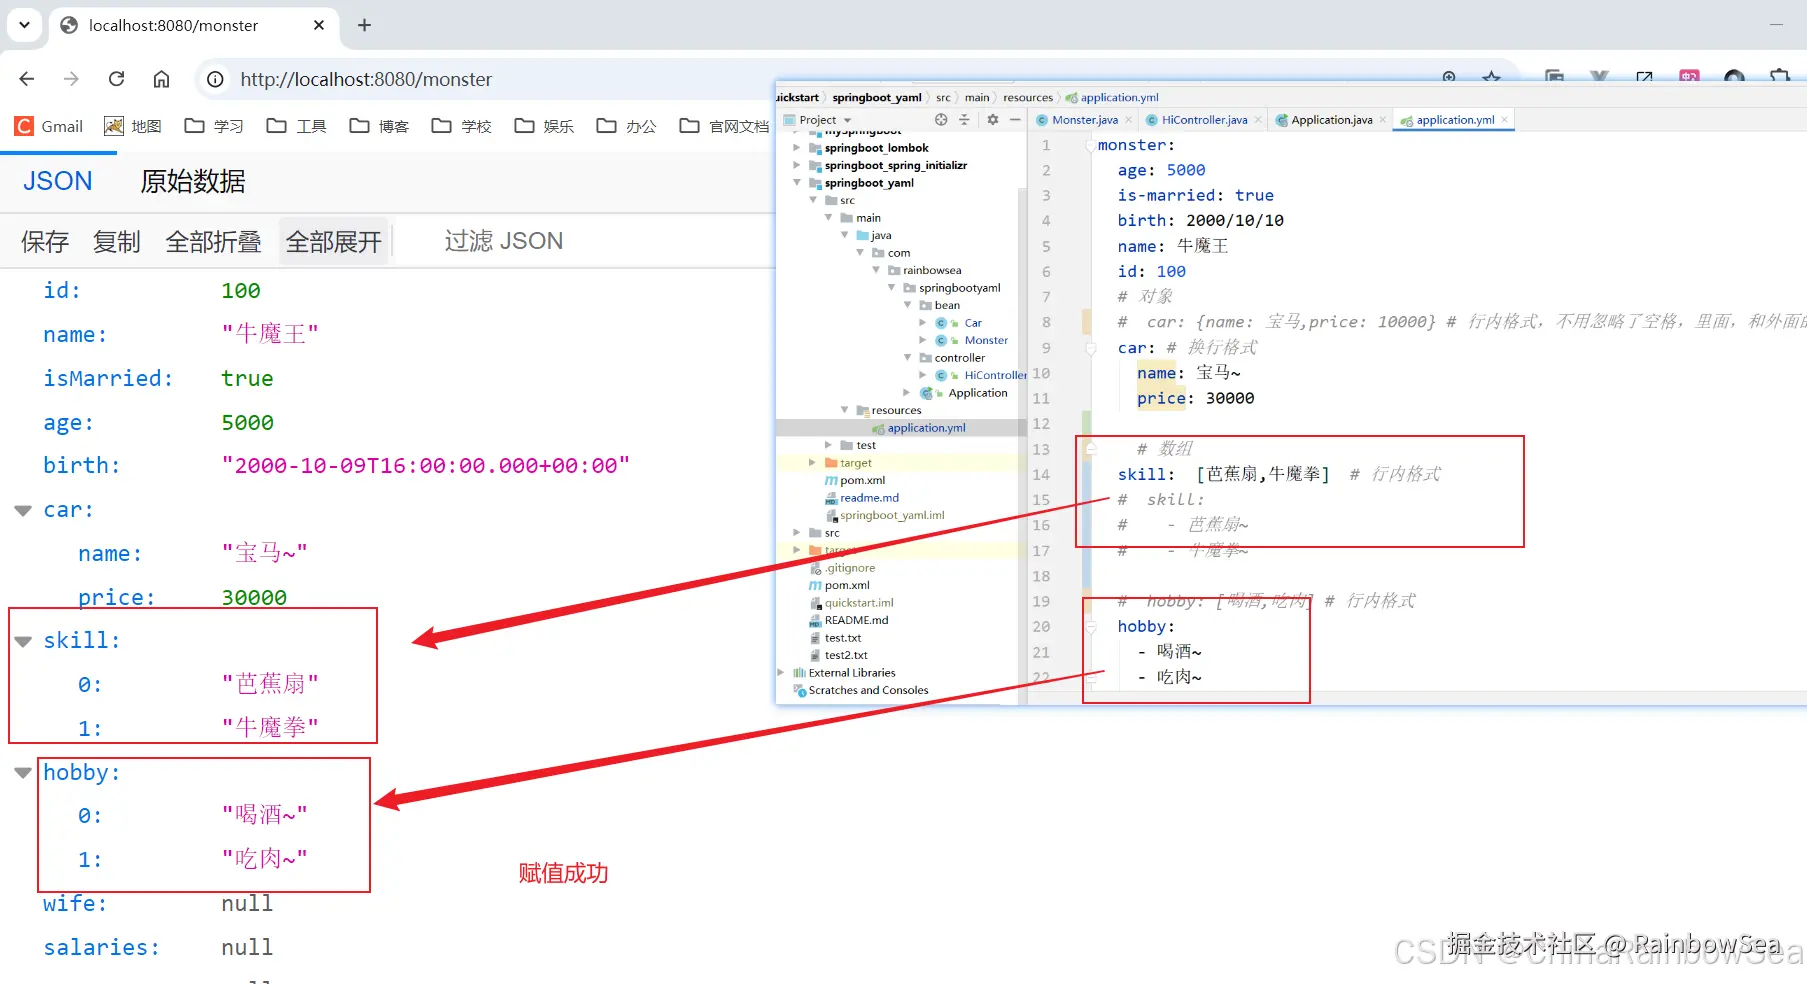Open the browser home page
Viewport: 1807px width, 984px height.
[161, 79]
